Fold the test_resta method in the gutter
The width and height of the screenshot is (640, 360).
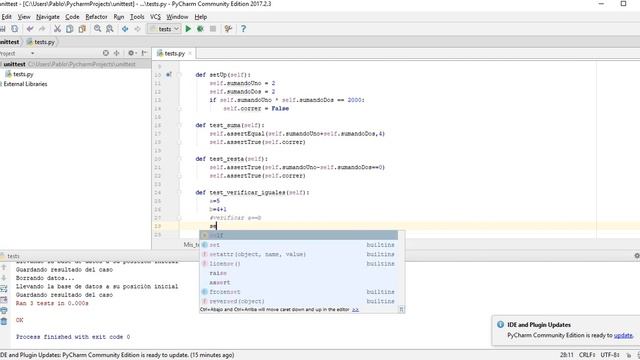[179, 159]
